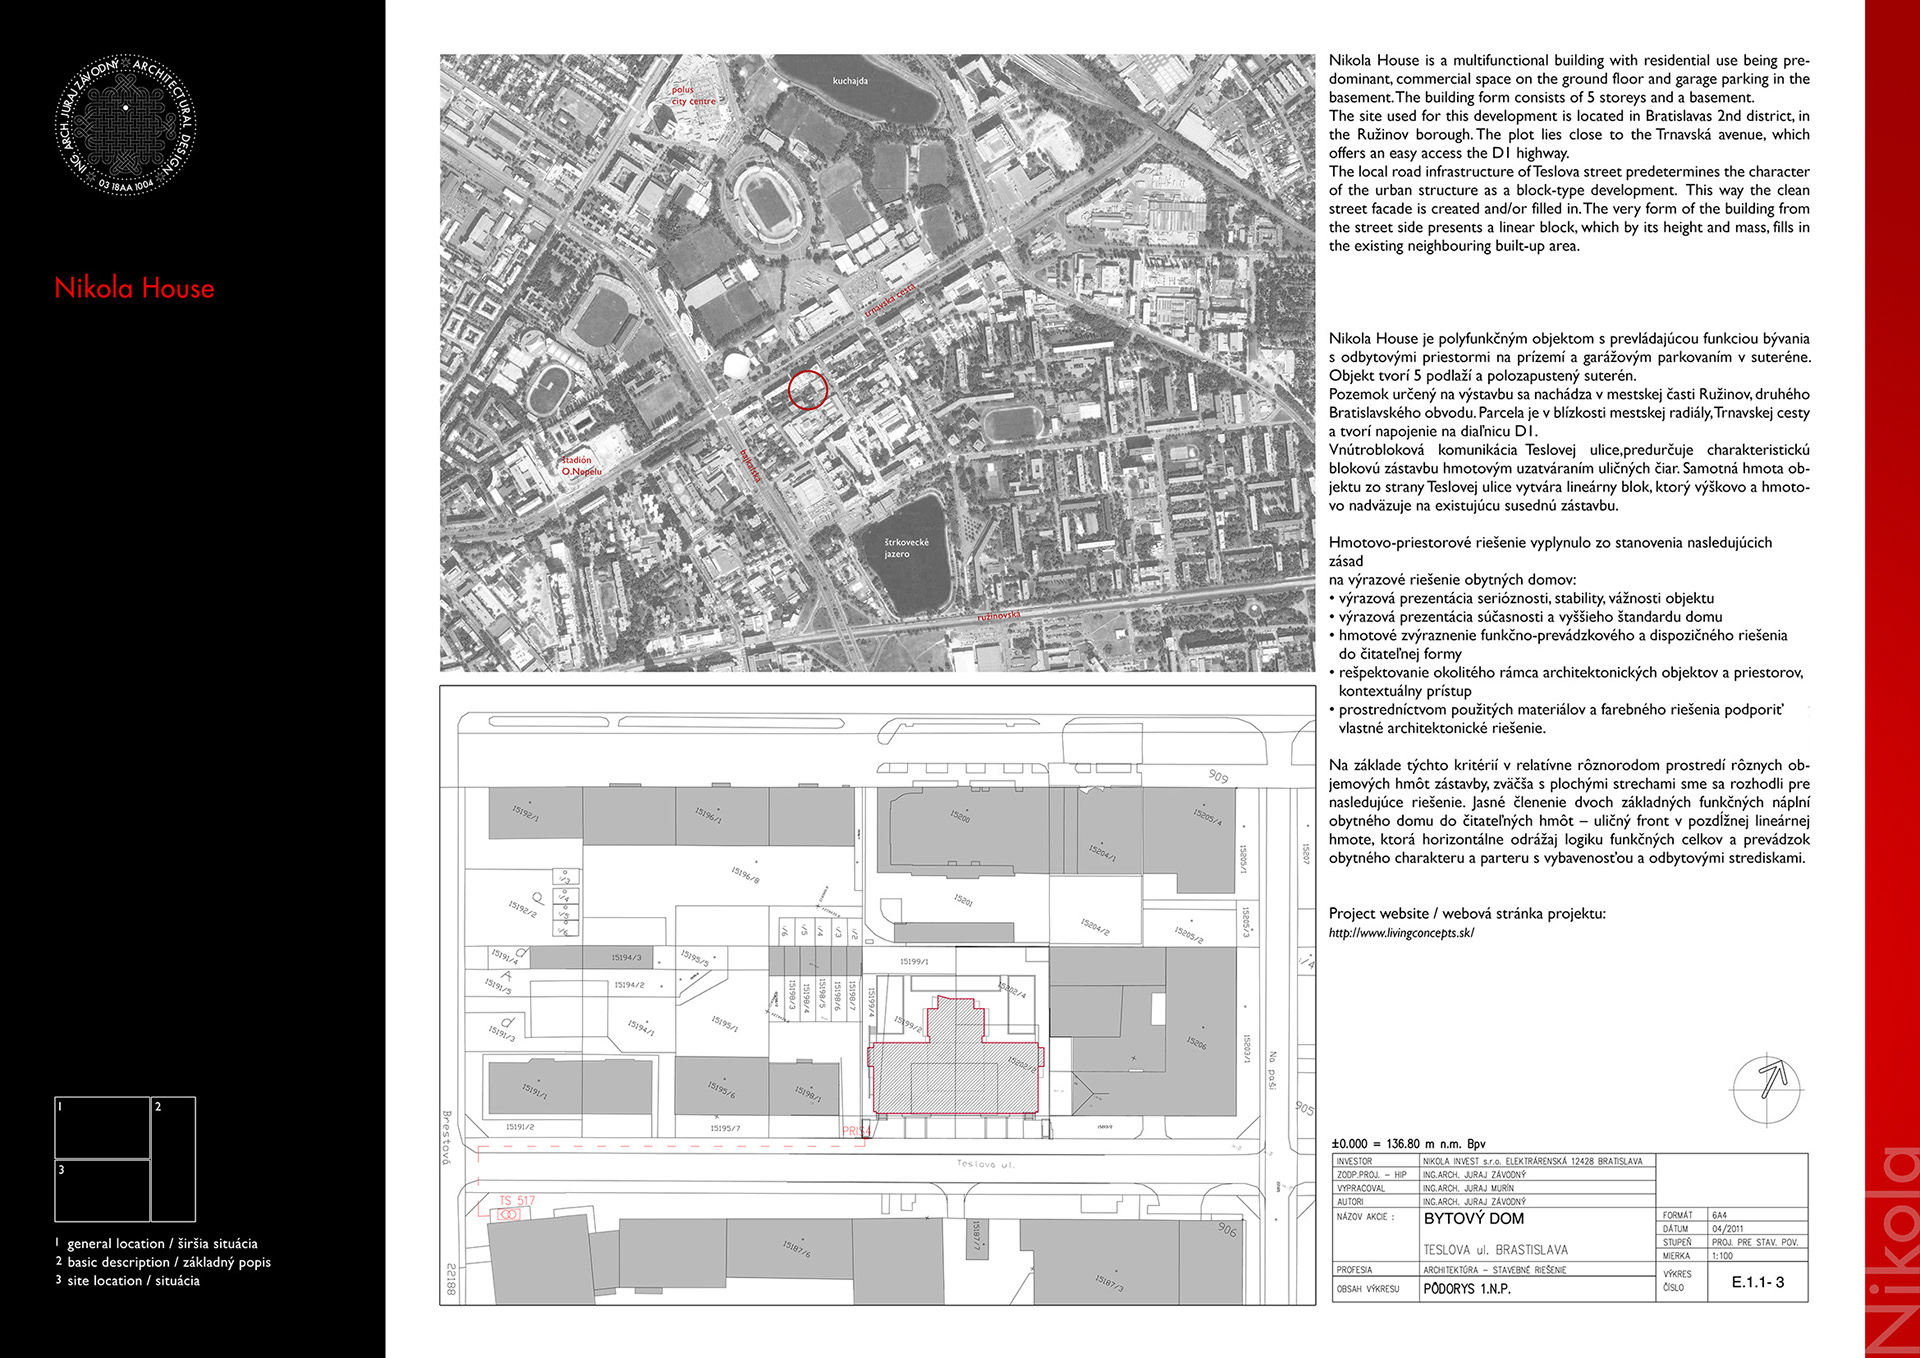
Task: Click the red circle site marker on aerial map
Action: click(x=808, y=390)
